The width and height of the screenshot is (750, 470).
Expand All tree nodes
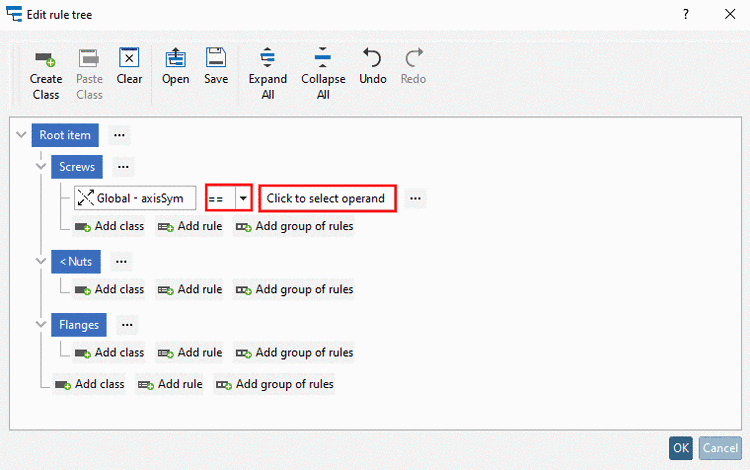click(267, 74)
